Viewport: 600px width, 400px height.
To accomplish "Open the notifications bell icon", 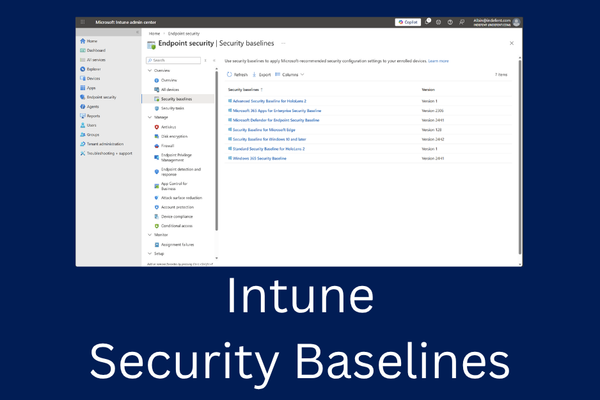I will coord(427,22).
